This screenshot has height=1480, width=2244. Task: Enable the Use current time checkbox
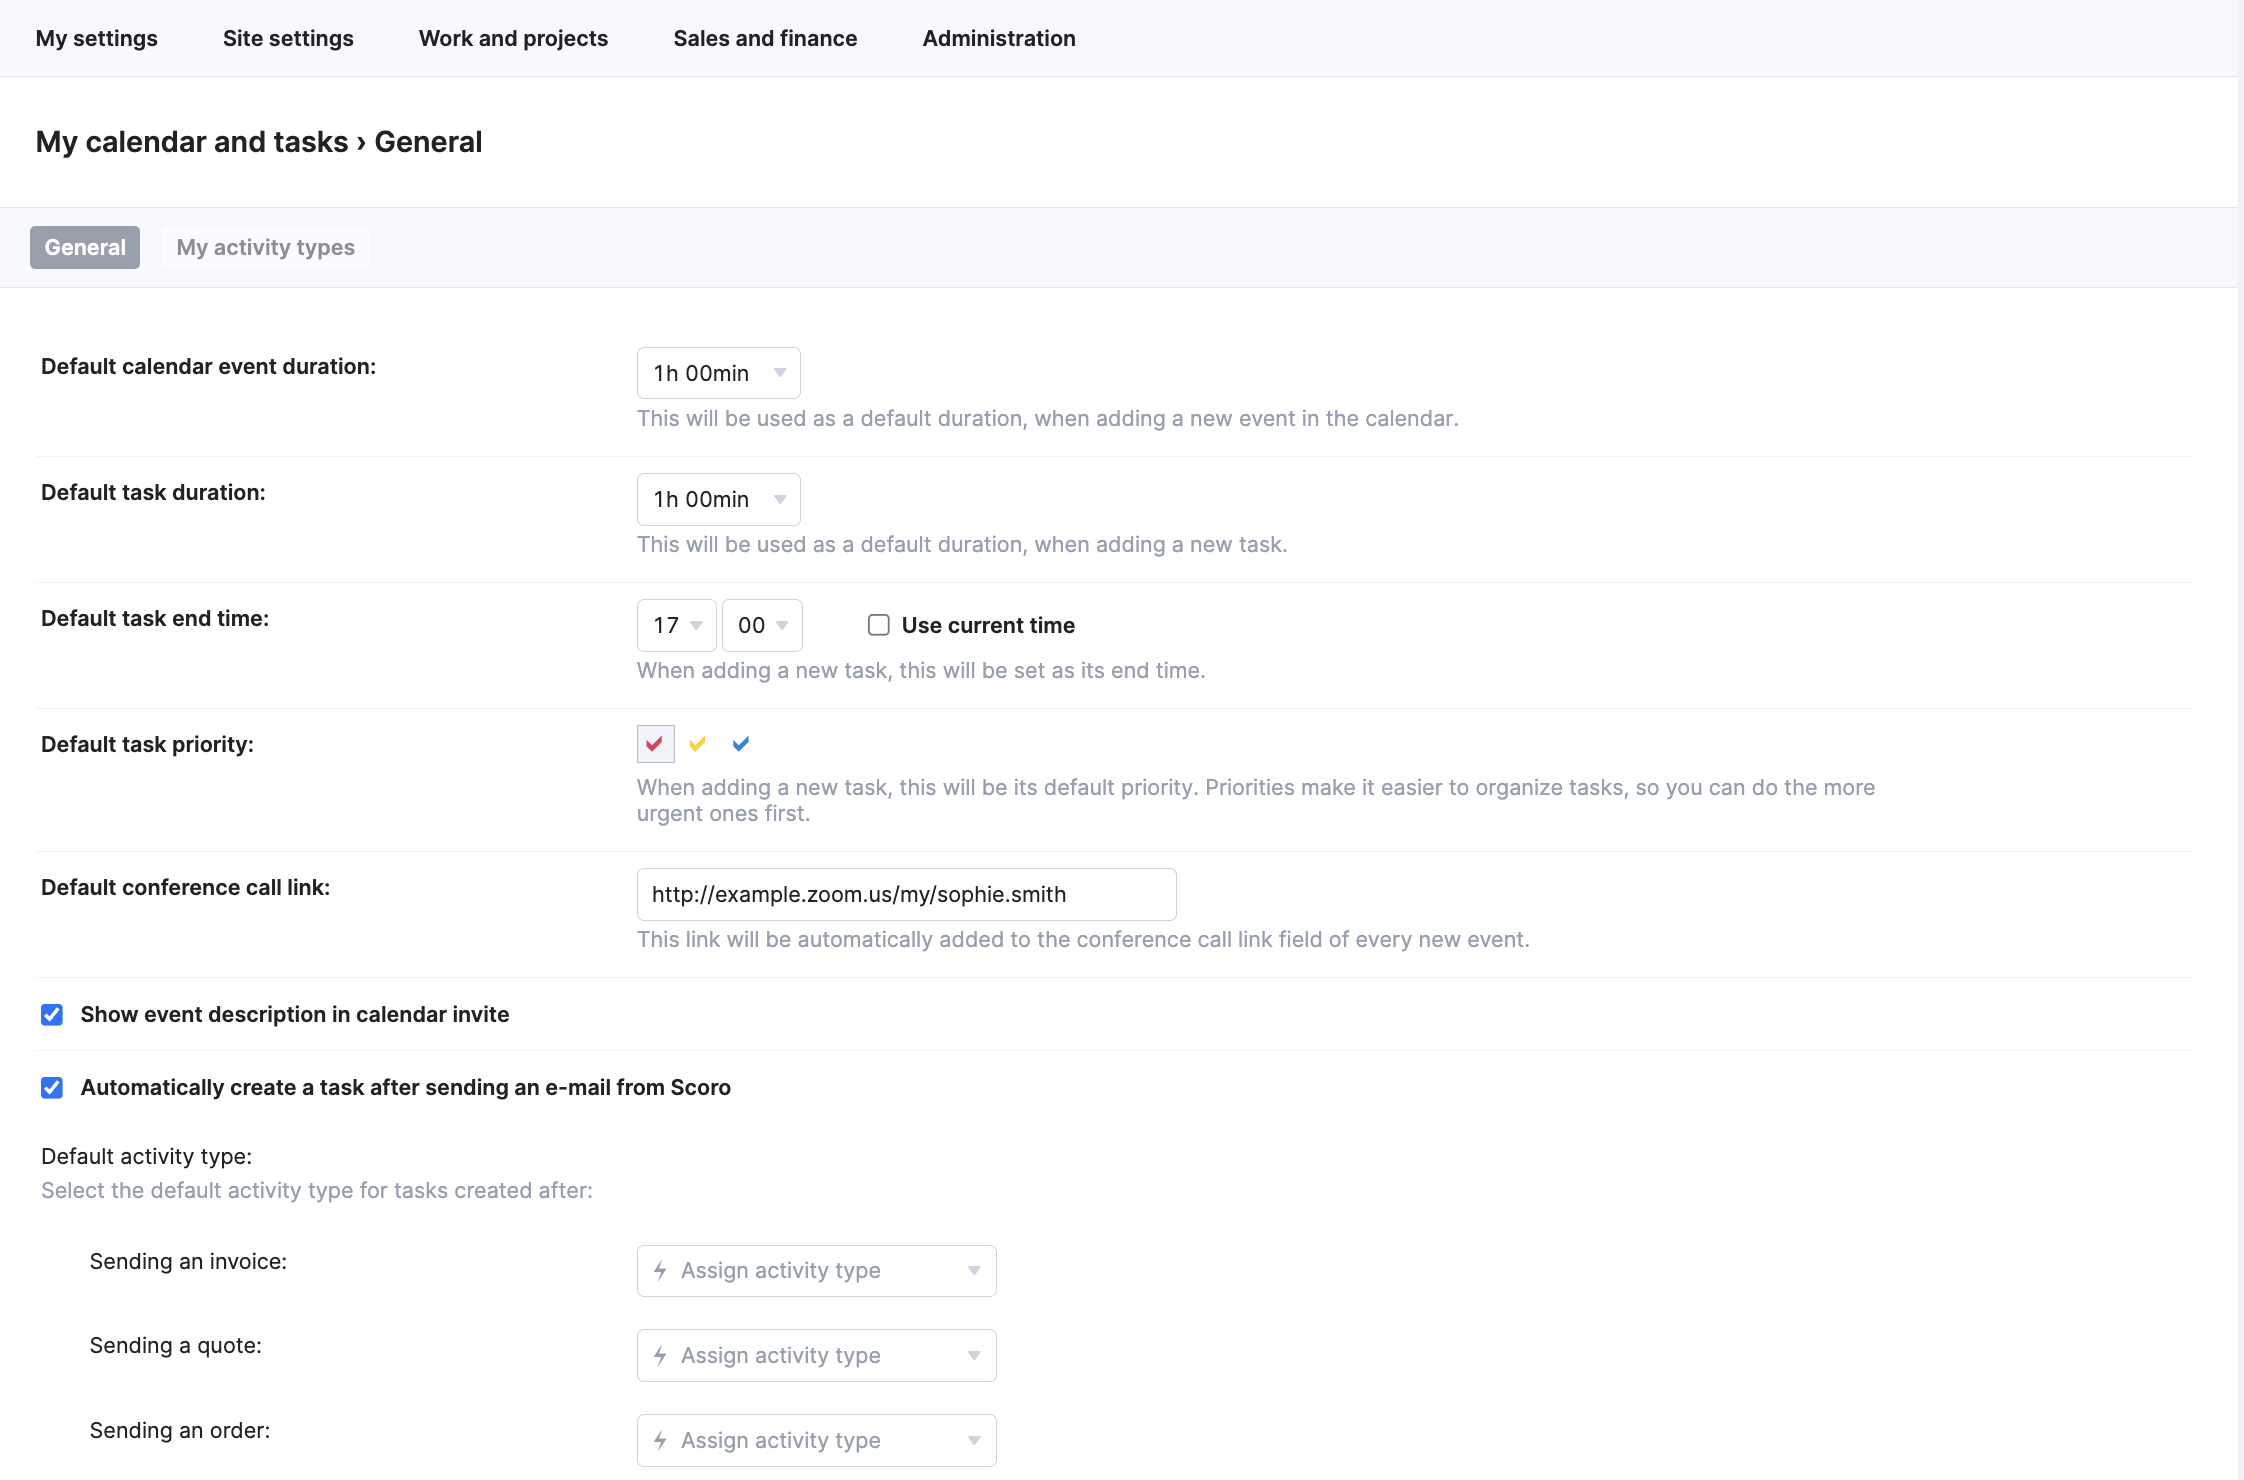click(879, 625)
